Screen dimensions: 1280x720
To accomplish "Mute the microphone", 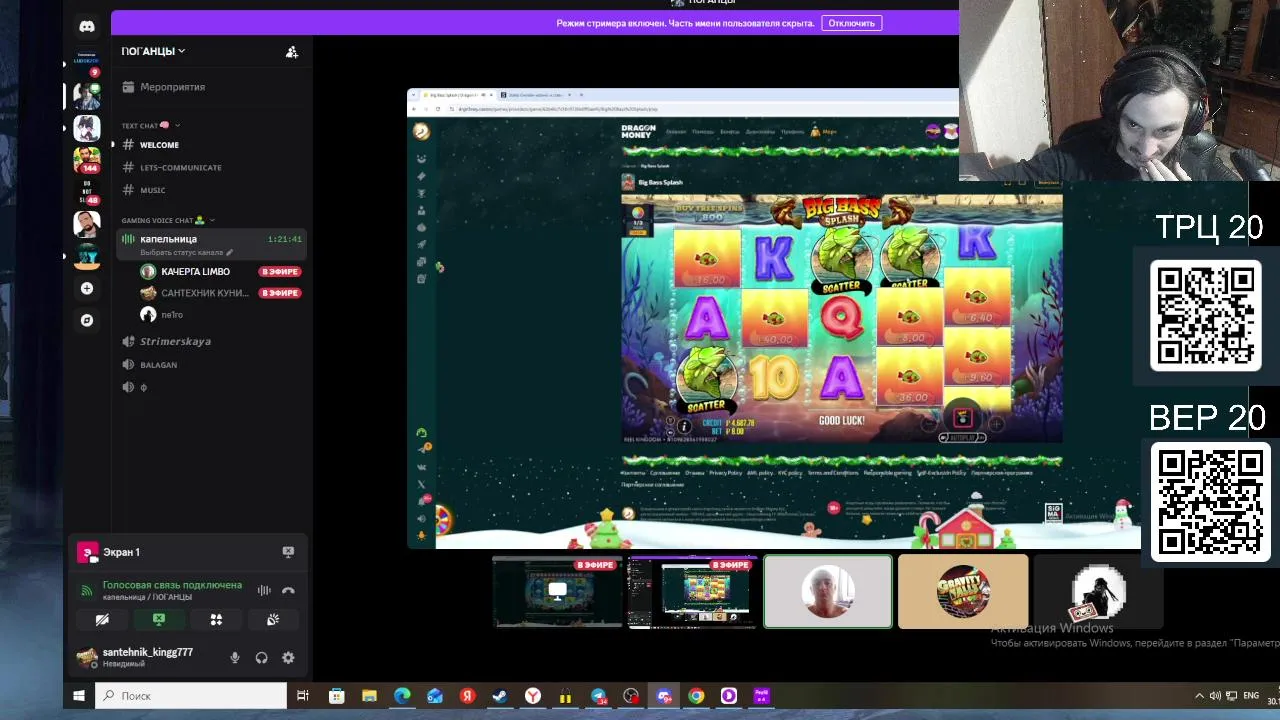I will (x=235, y=658).
